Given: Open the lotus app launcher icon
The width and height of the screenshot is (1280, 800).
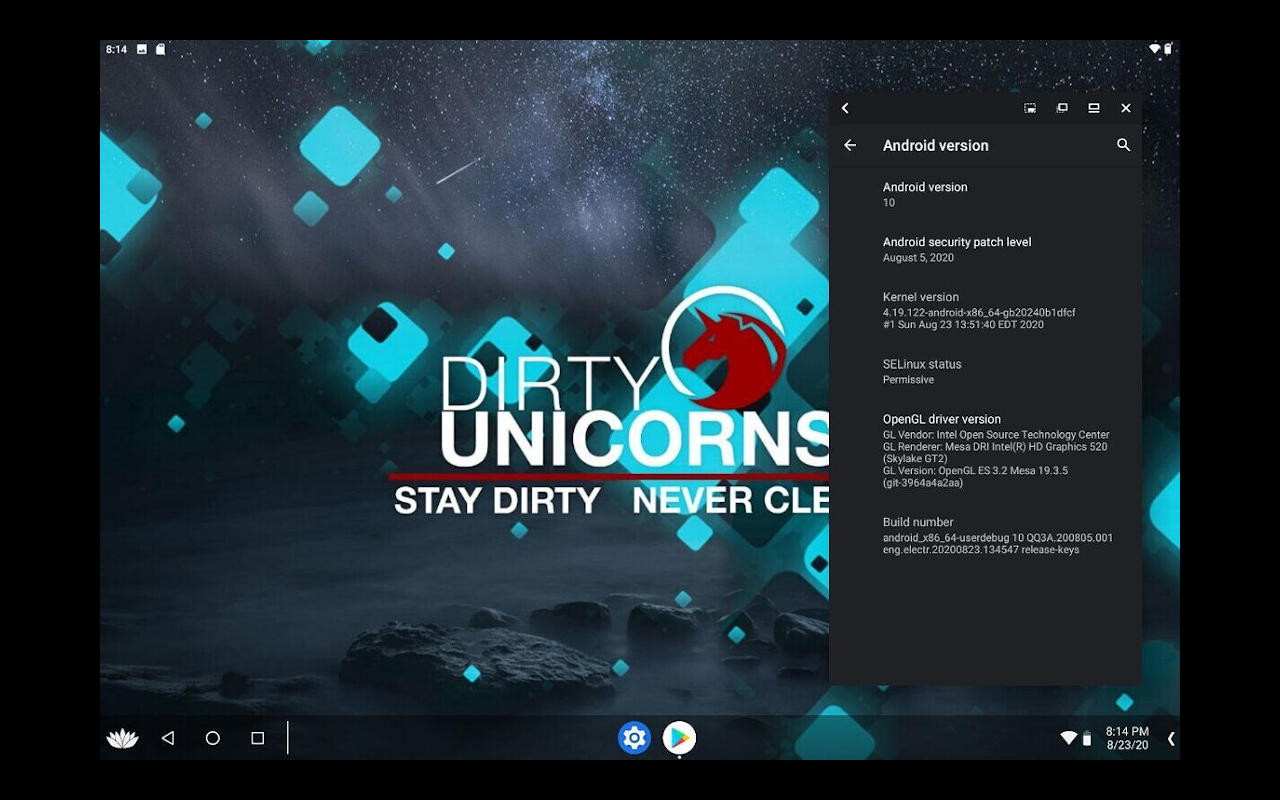Looking at the screenshot, I should click(x=122, y=738).
